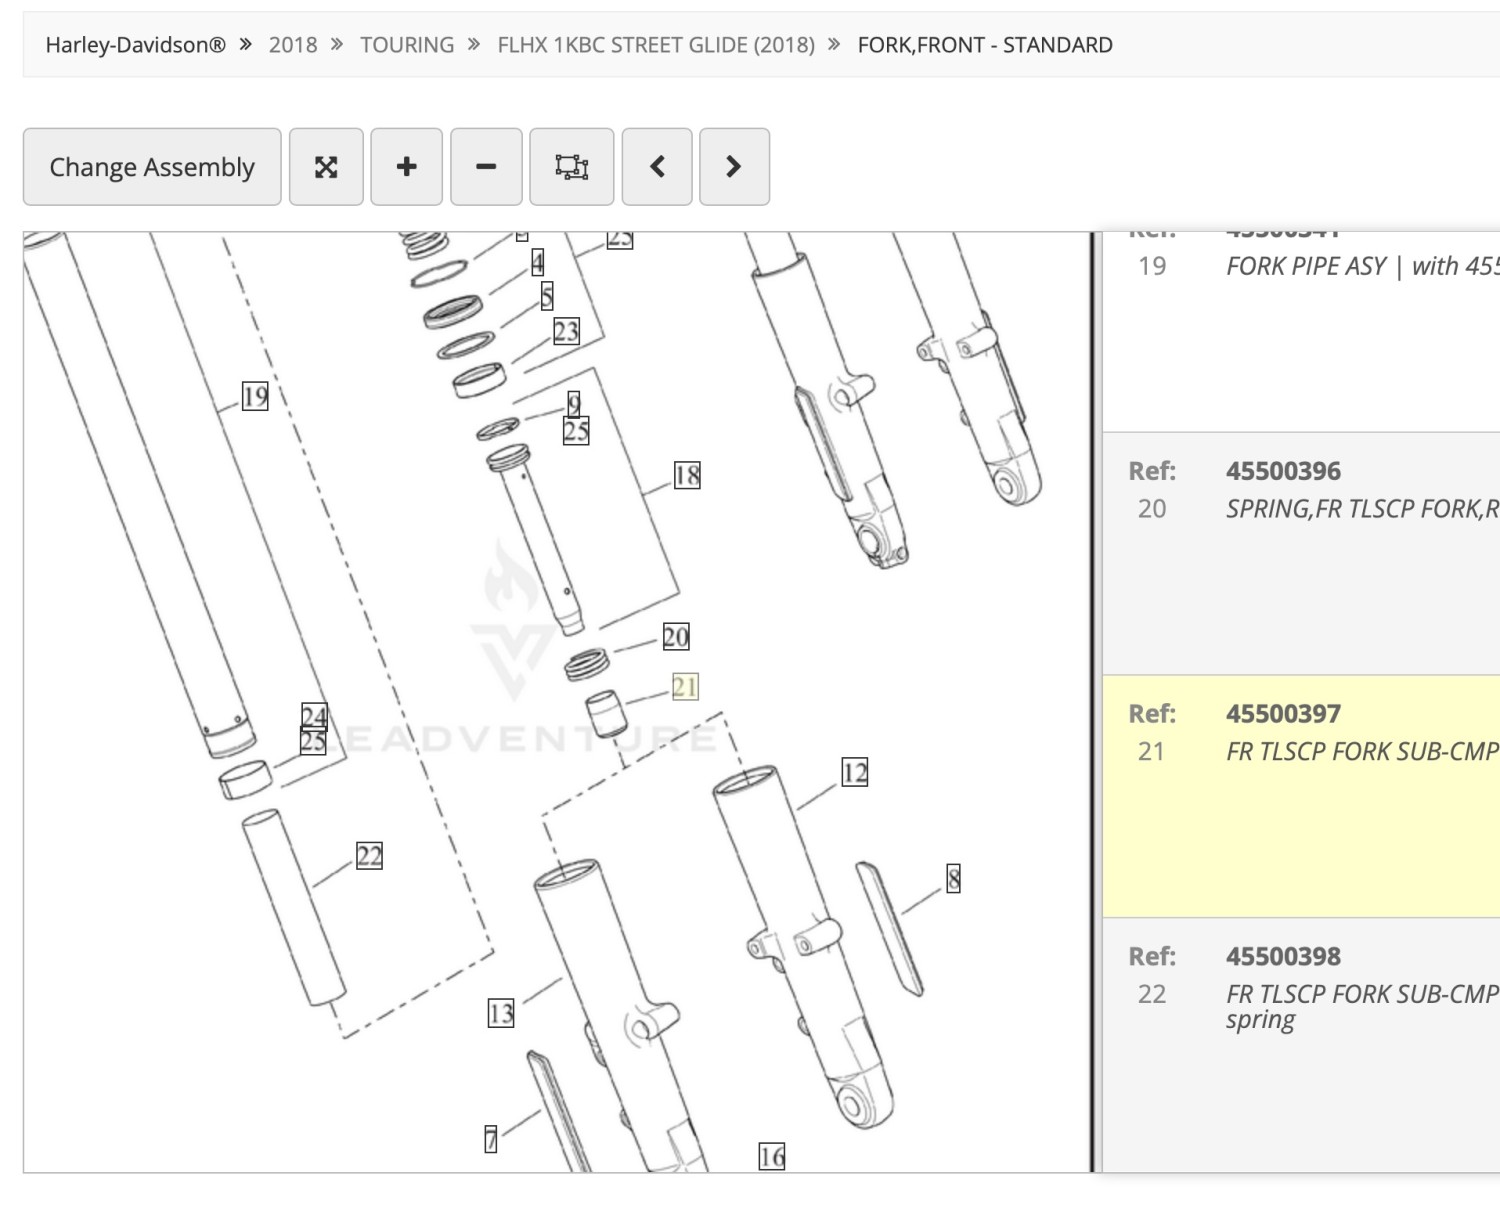The image size is (1500, 1212).
Task: Open part row Ref 22 45500398
Action: 1301,1044
